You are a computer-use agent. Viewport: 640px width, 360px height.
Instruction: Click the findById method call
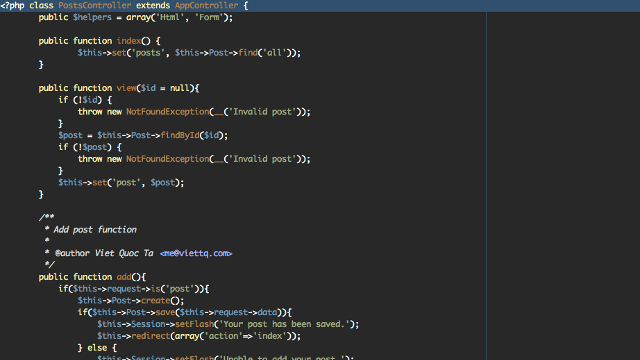(x=180, y=136)
